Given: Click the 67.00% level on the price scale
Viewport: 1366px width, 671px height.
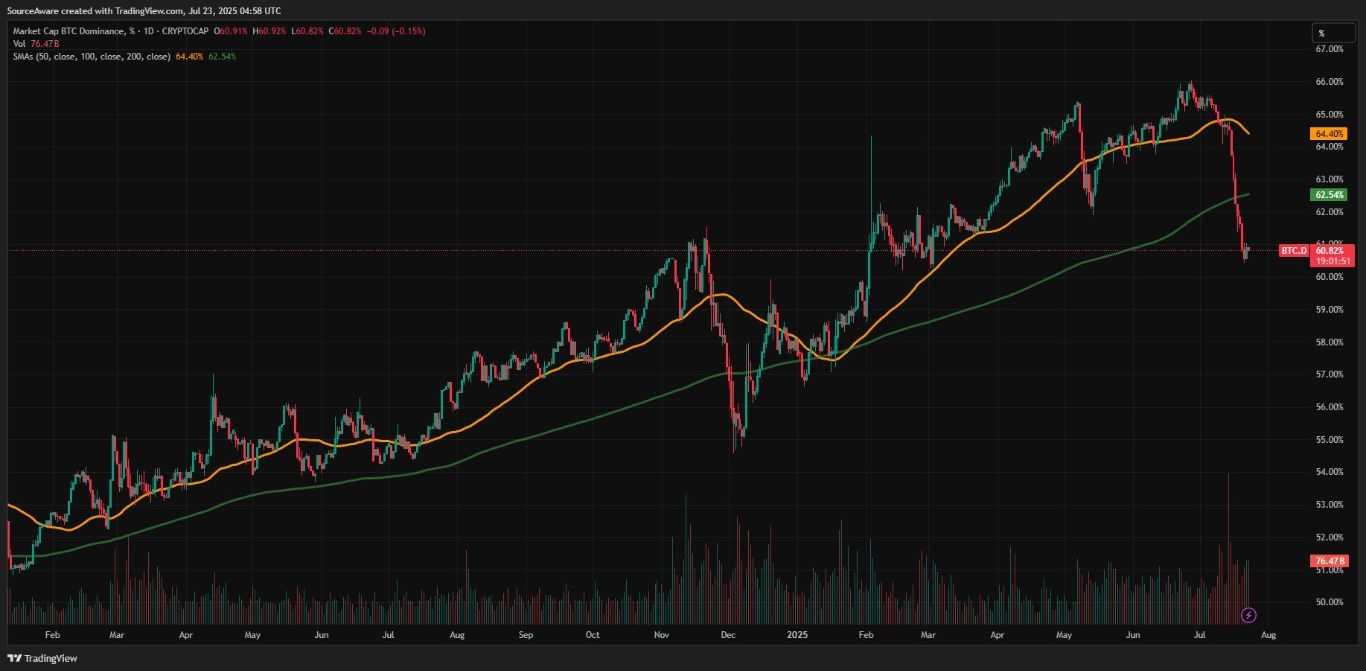Looking at the screenshot, I should pyautogui.click(x=1328, y=49).
